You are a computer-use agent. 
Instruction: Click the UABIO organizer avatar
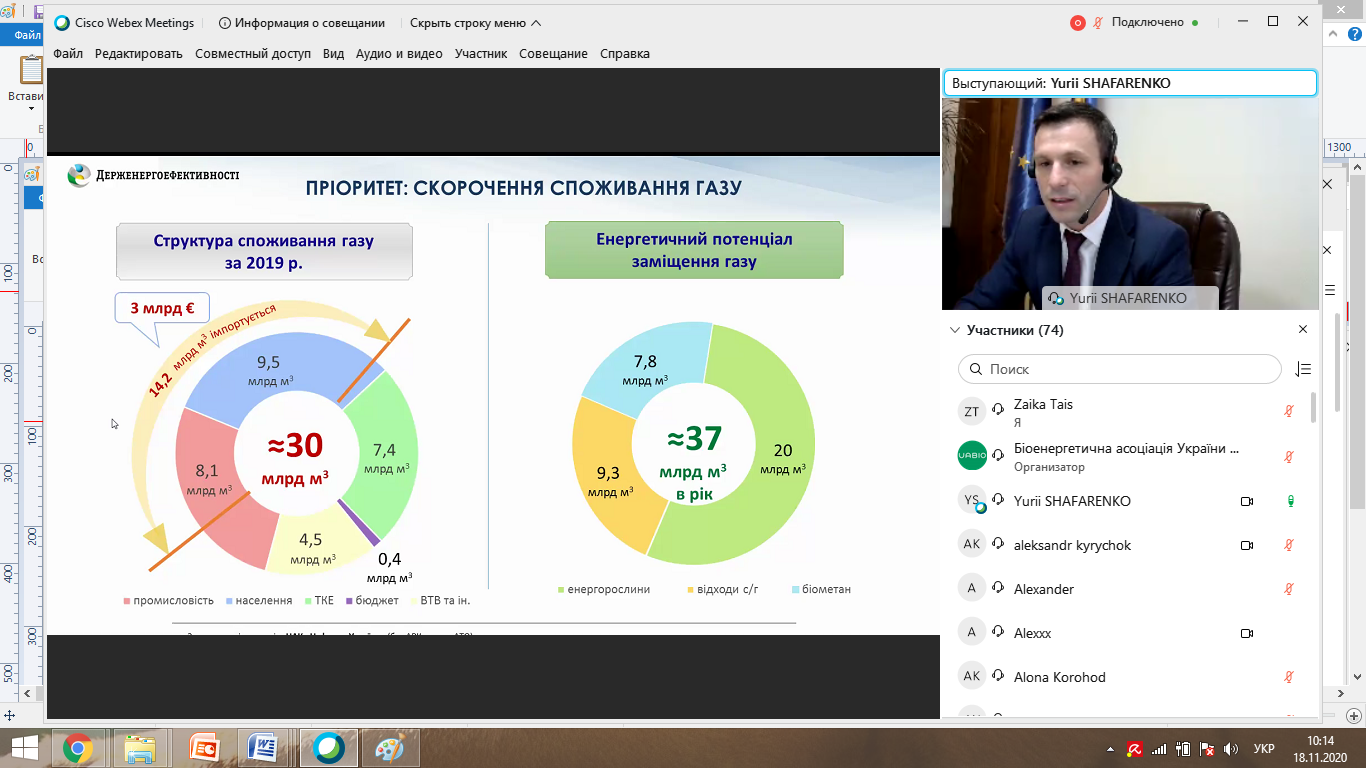click(x=972, y=456)
